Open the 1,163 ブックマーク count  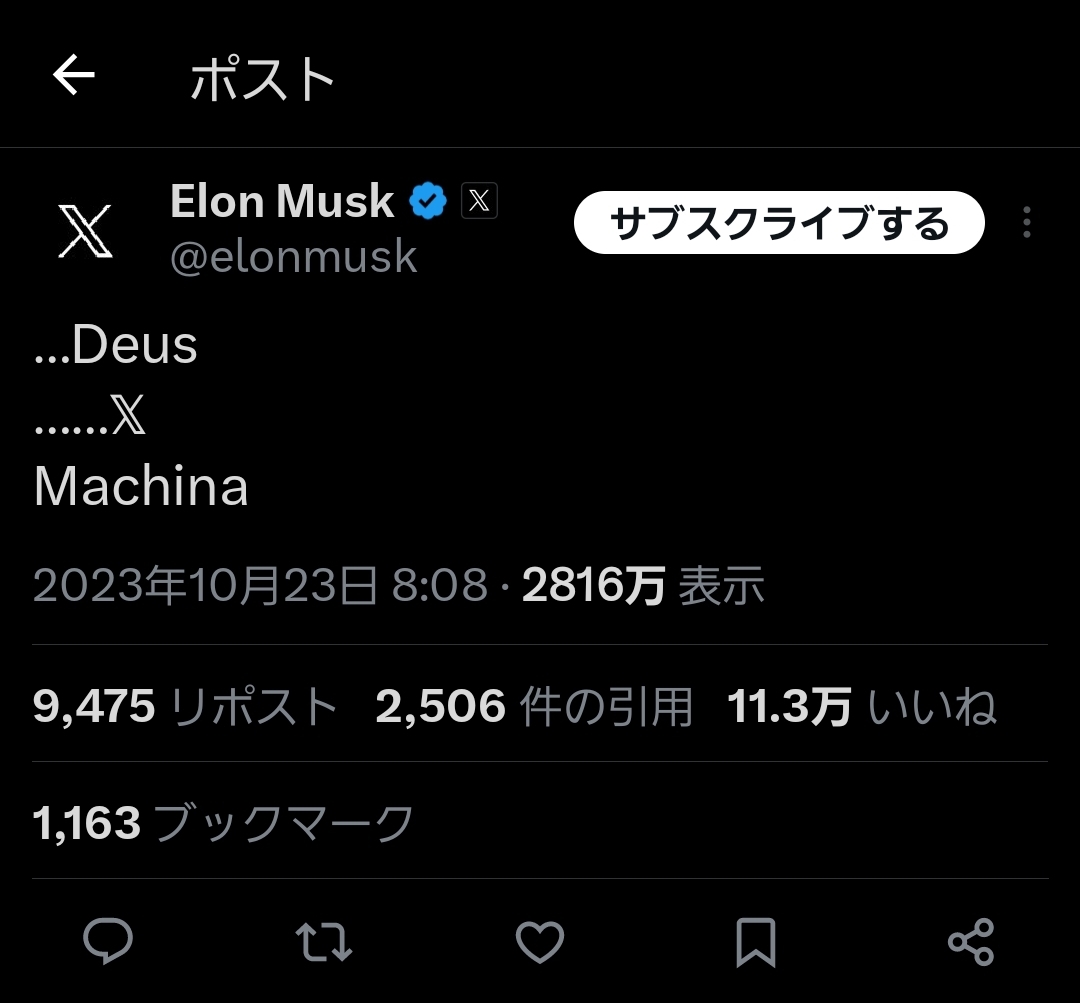pyautogui.click(x=223, y=824)
